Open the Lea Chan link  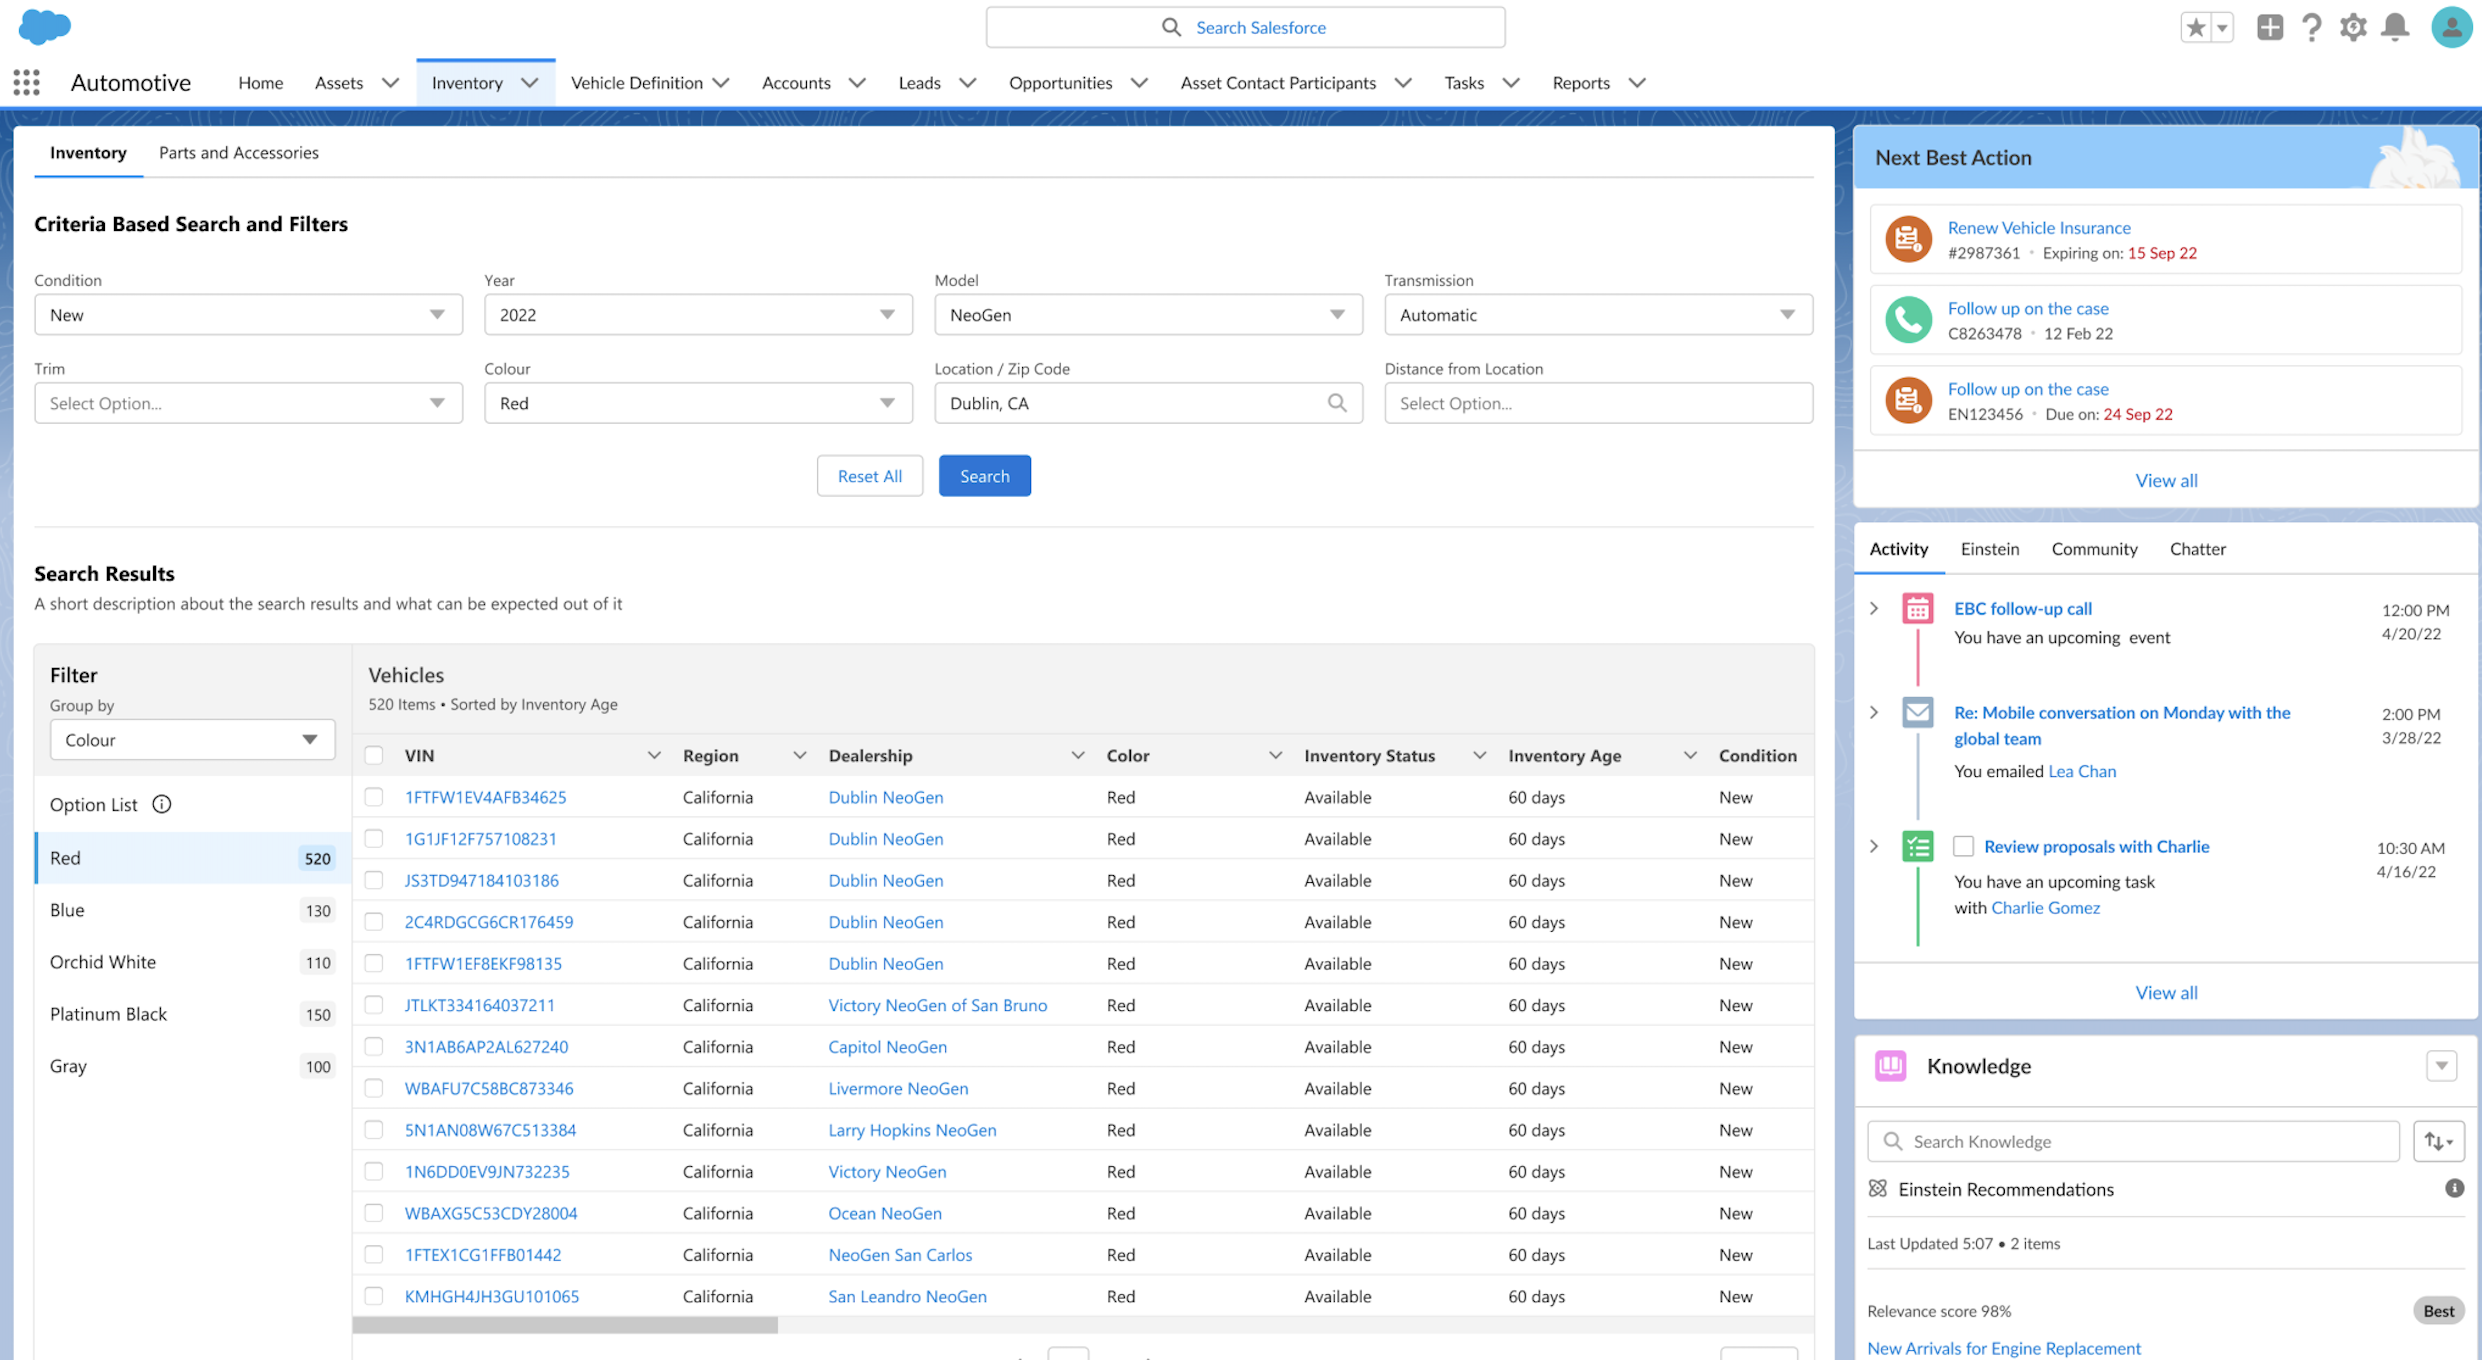(2082, 771)
